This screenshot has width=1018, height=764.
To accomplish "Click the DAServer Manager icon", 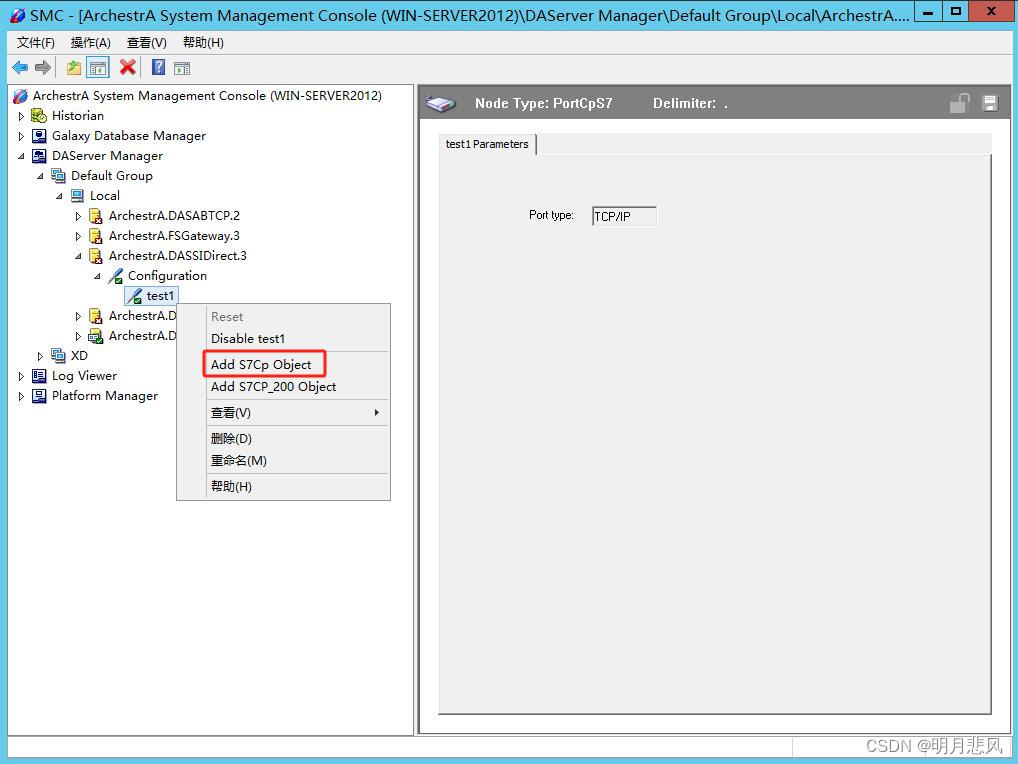I will pos(39,156).
